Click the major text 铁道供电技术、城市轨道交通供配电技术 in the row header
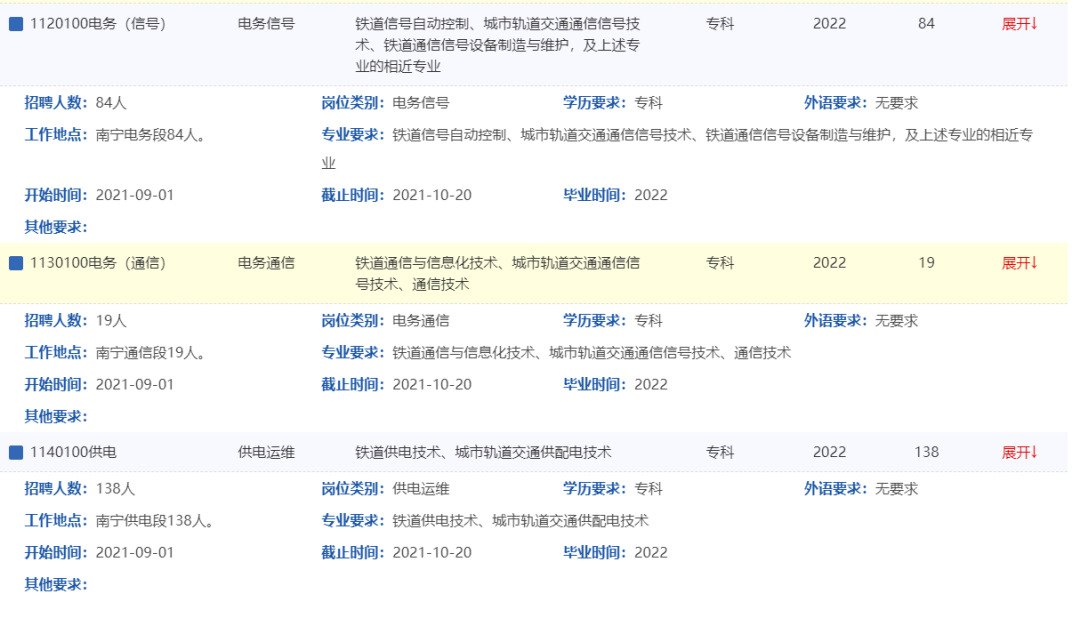 click(x=483, y=452)
